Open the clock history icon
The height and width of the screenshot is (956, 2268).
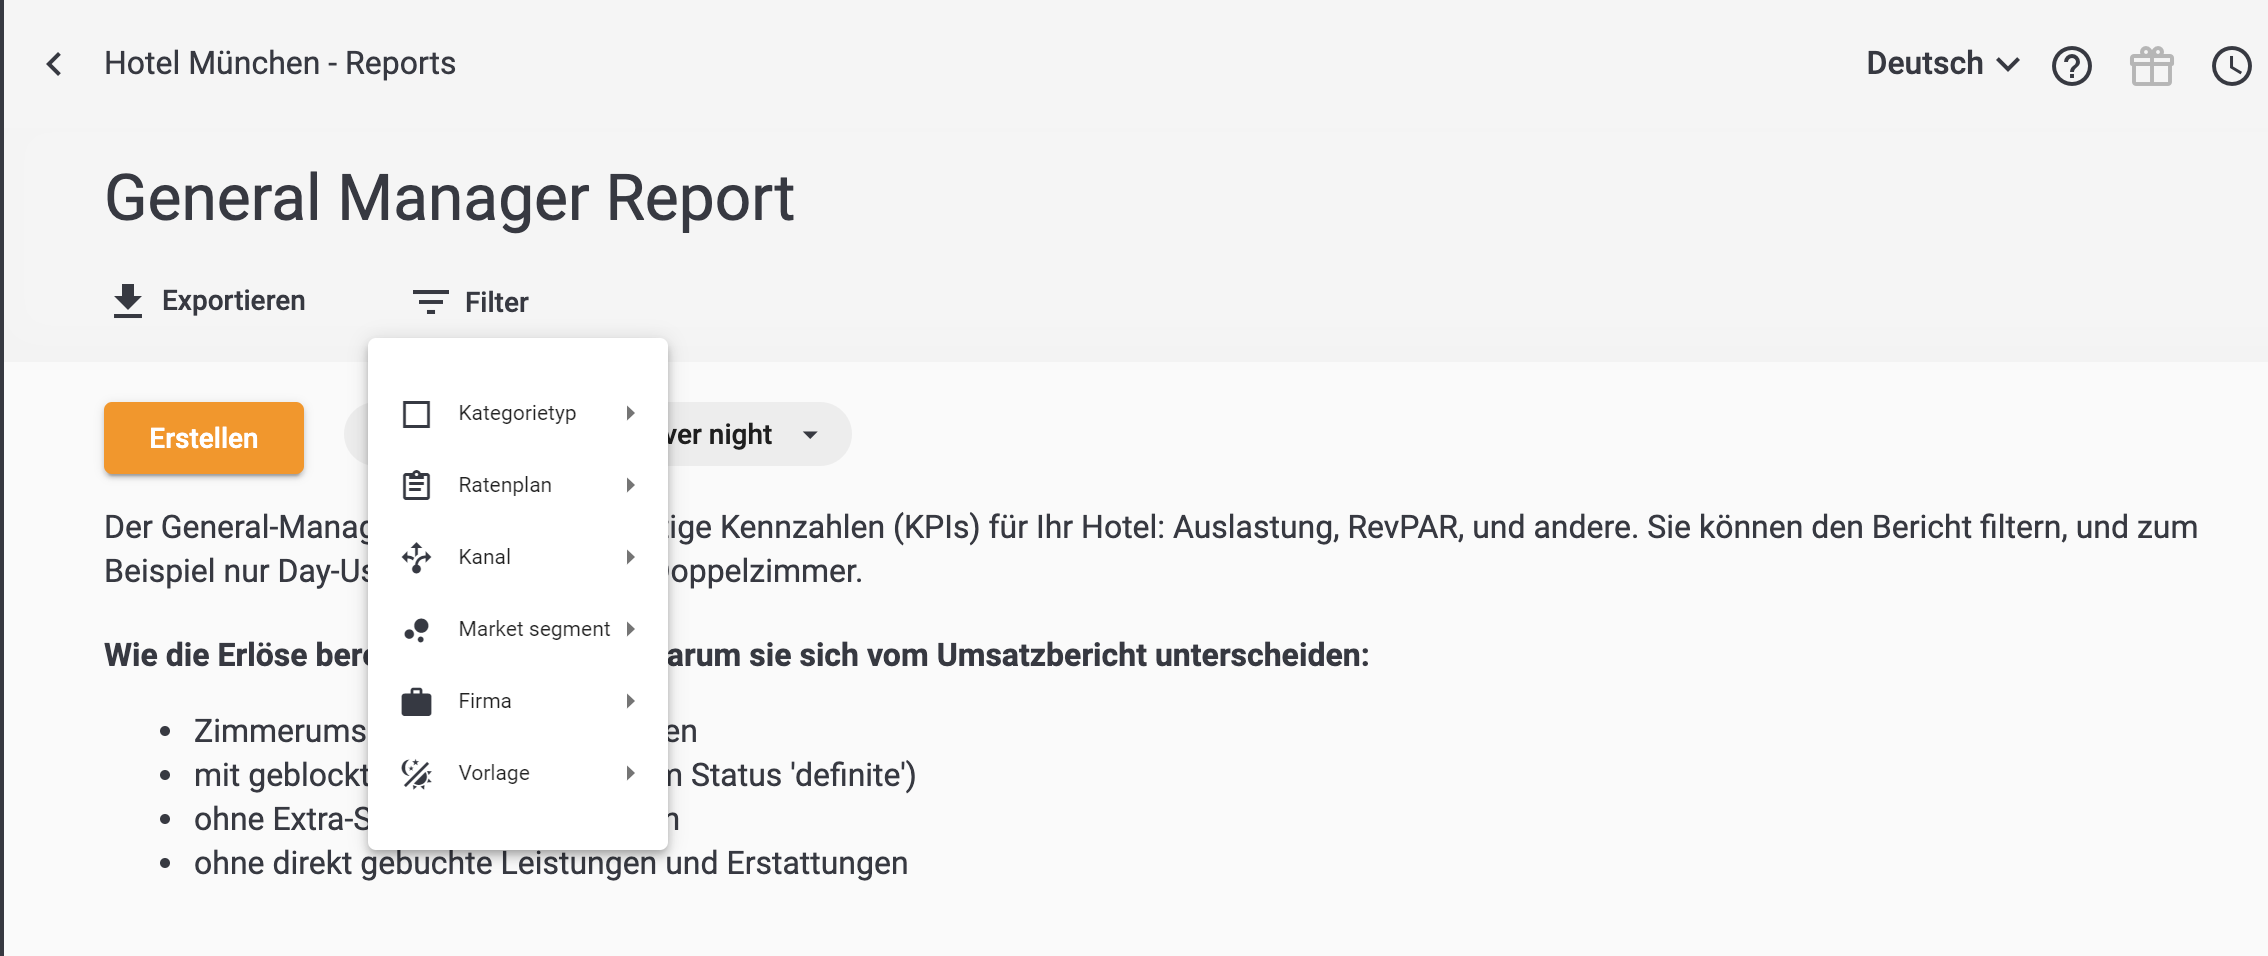[x=2231, y=66]
